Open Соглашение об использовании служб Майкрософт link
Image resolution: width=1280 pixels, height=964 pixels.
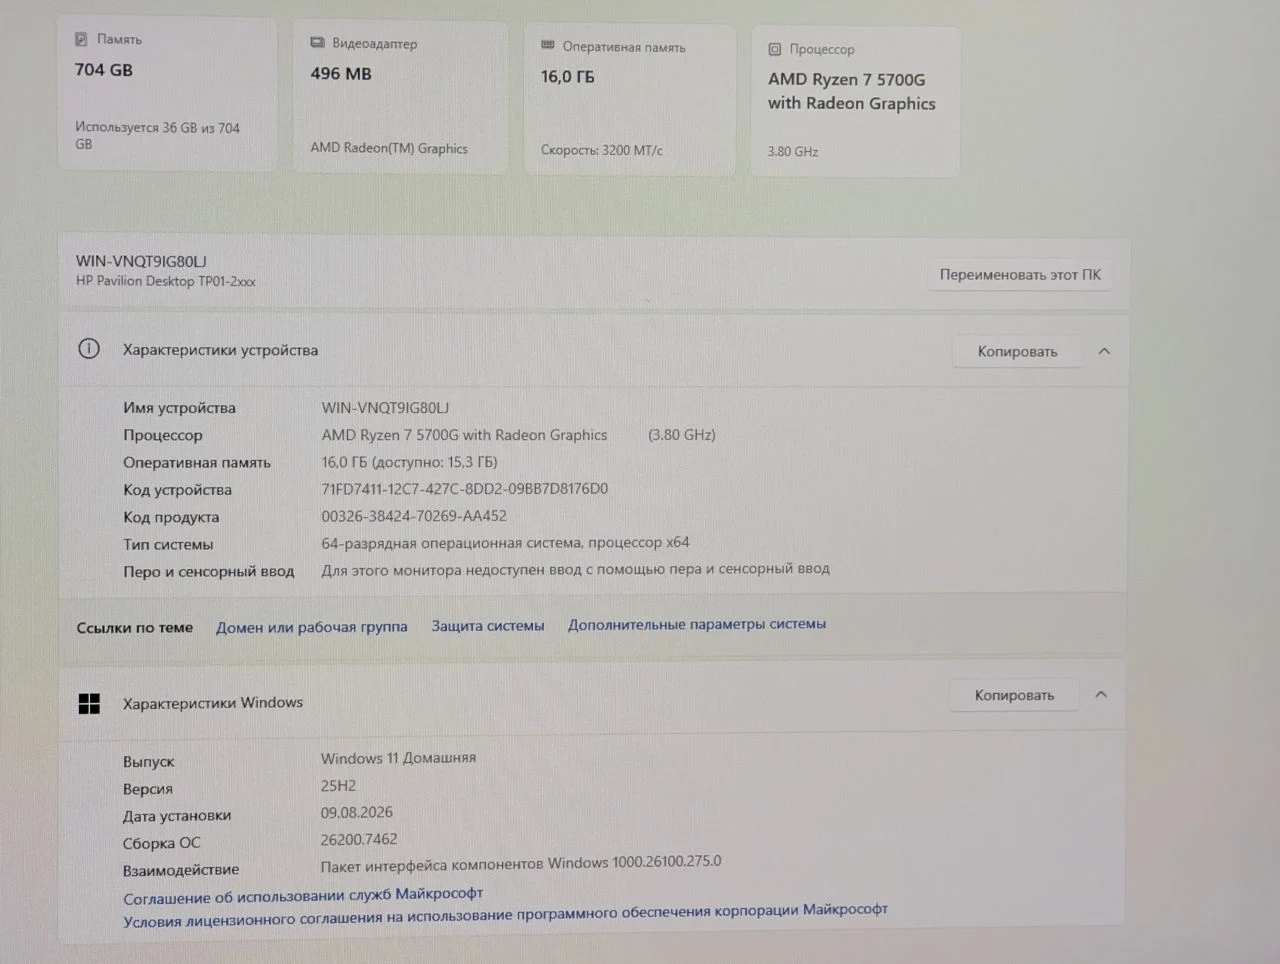click(303, 895)
